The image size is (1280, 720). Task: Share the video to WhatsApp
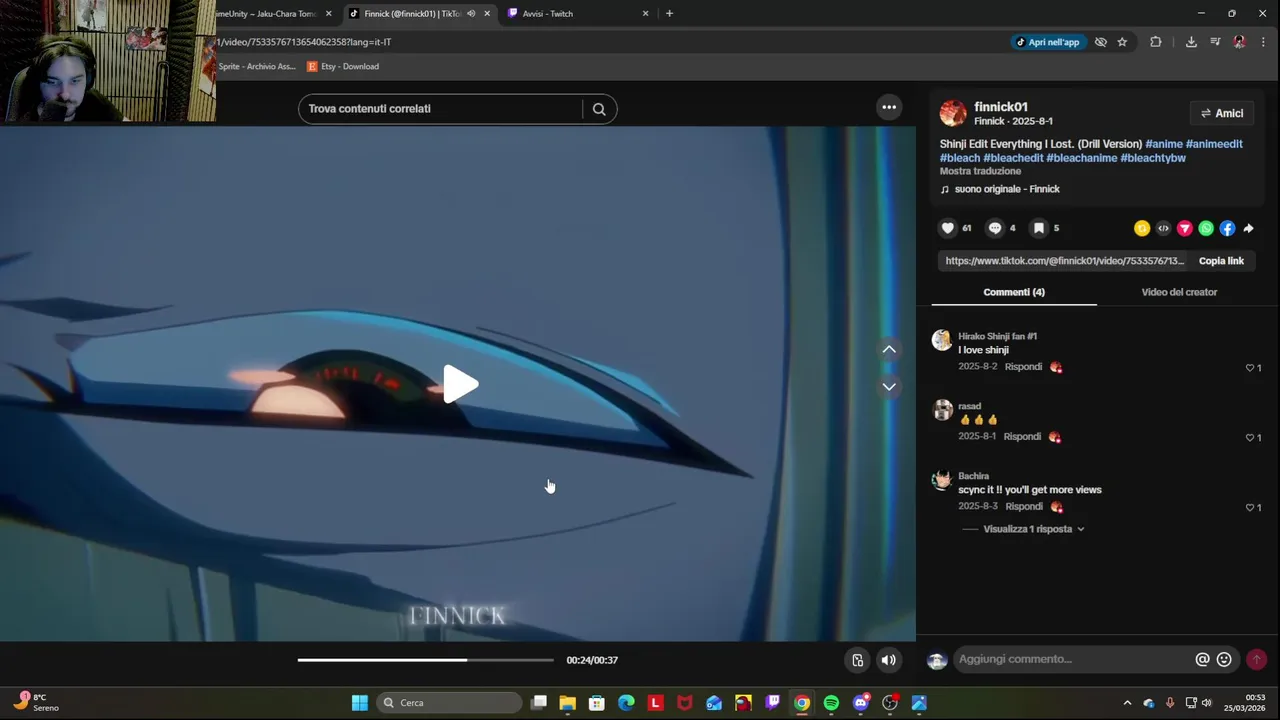click(1206, 228)
